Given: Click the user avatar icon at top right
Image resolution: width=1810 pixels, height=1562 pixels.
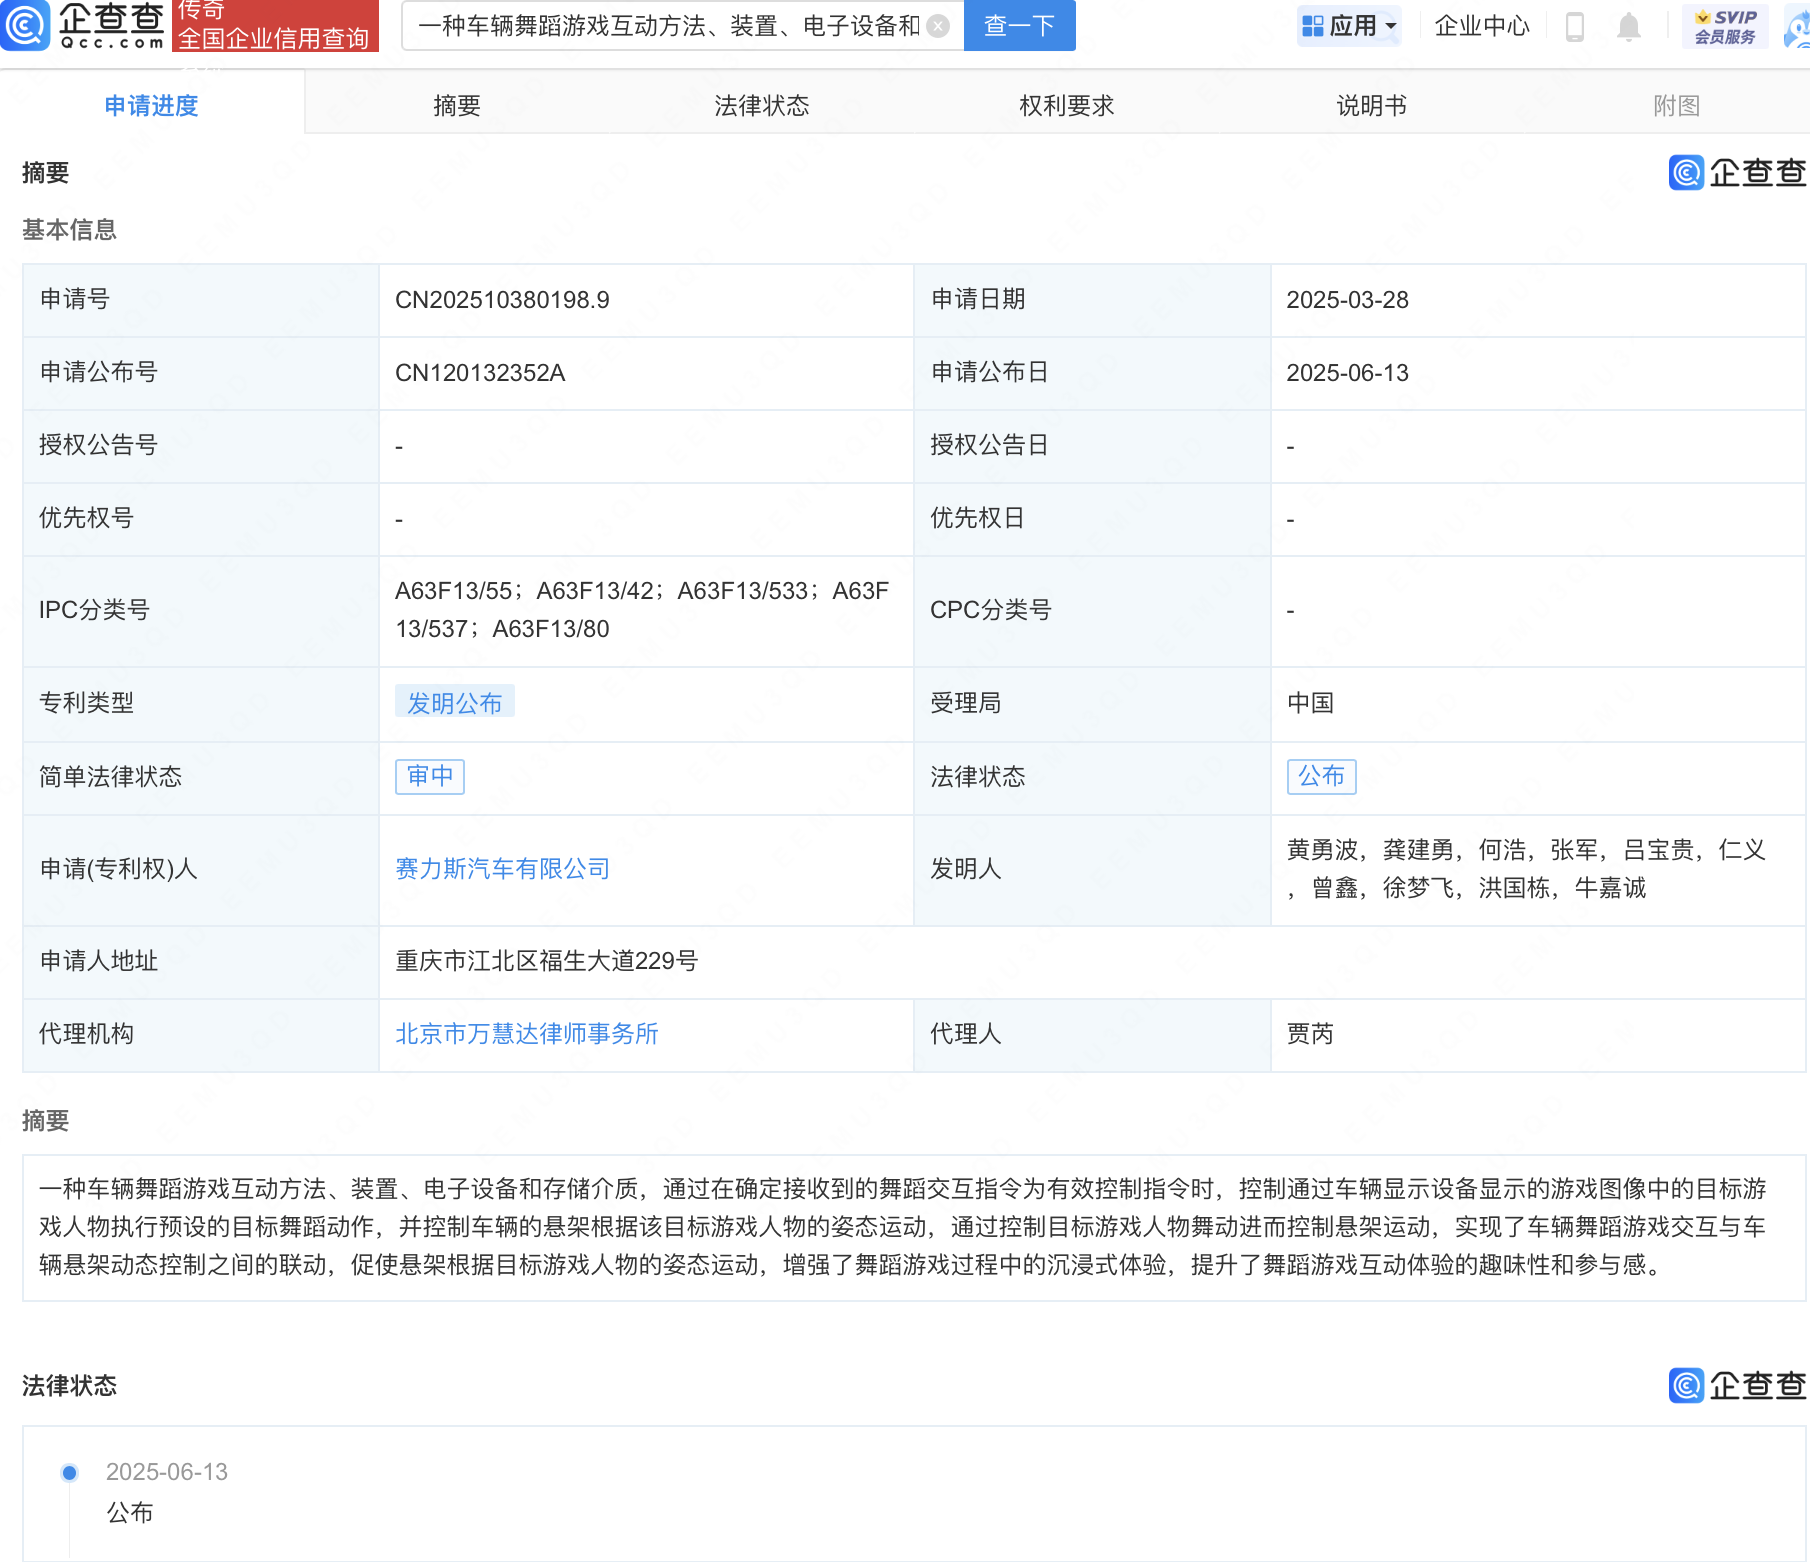Looking at the screenshot, I should click(x=1798, y=28).
